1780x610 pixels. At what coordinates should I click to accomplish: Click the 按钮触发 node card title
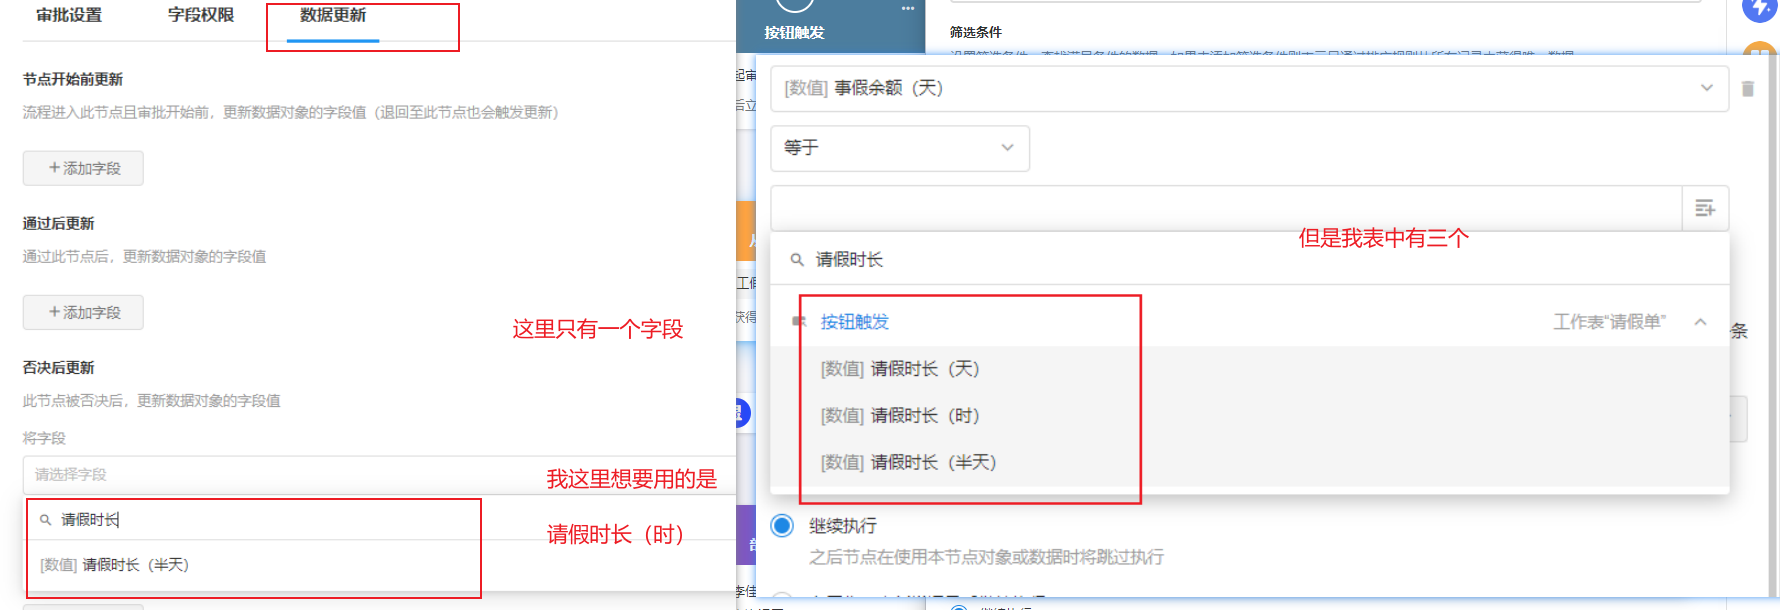point(794,33)
